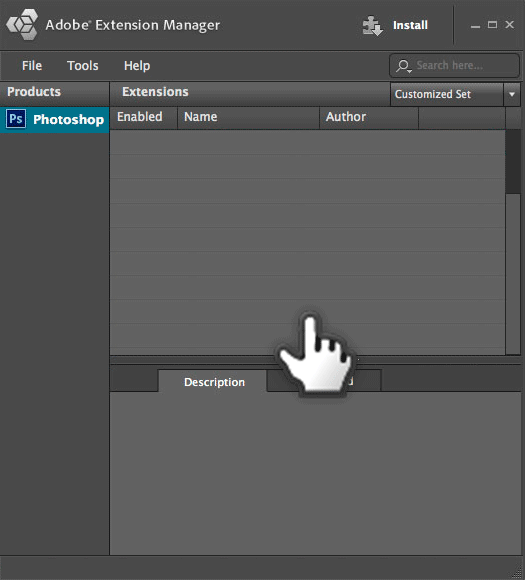Screen dimensions: 525x580
Task: Click the magnifier search icon
Action: tap(403, 66)
